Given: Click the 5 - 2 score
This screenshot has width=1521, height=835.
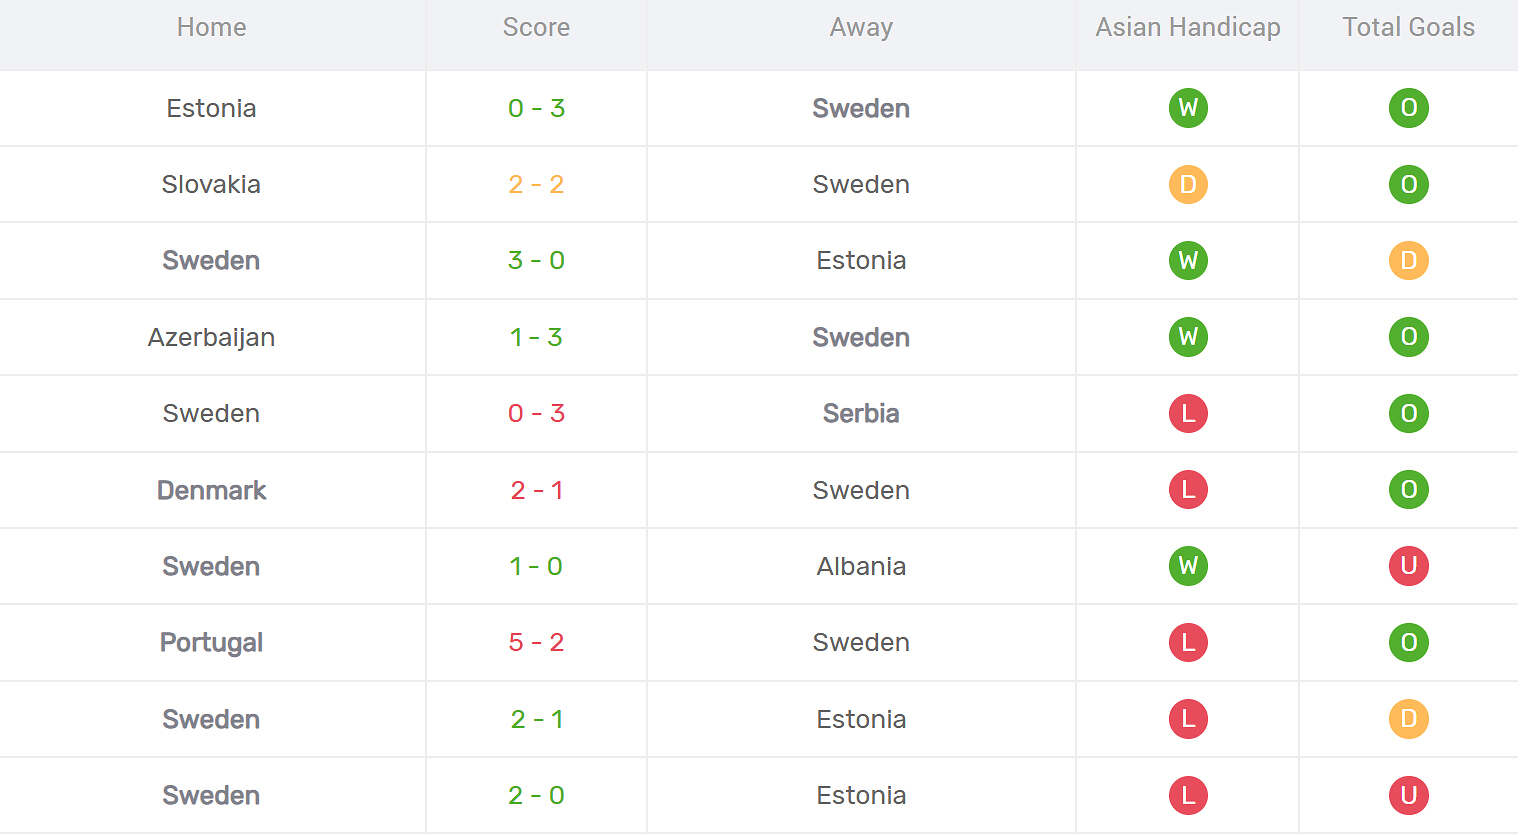Looking at the screenshot, I should click(x=536, y=642).
